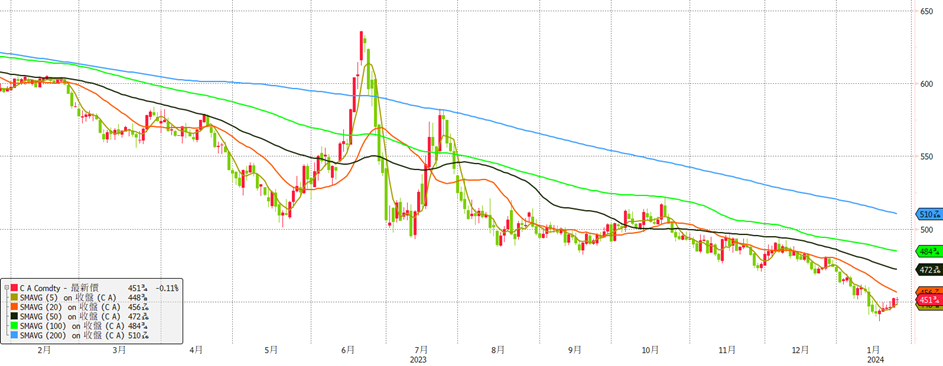Click the -0.11% change value in legend
This screenshot has width=943, height=366.
[x=167, y=288]
